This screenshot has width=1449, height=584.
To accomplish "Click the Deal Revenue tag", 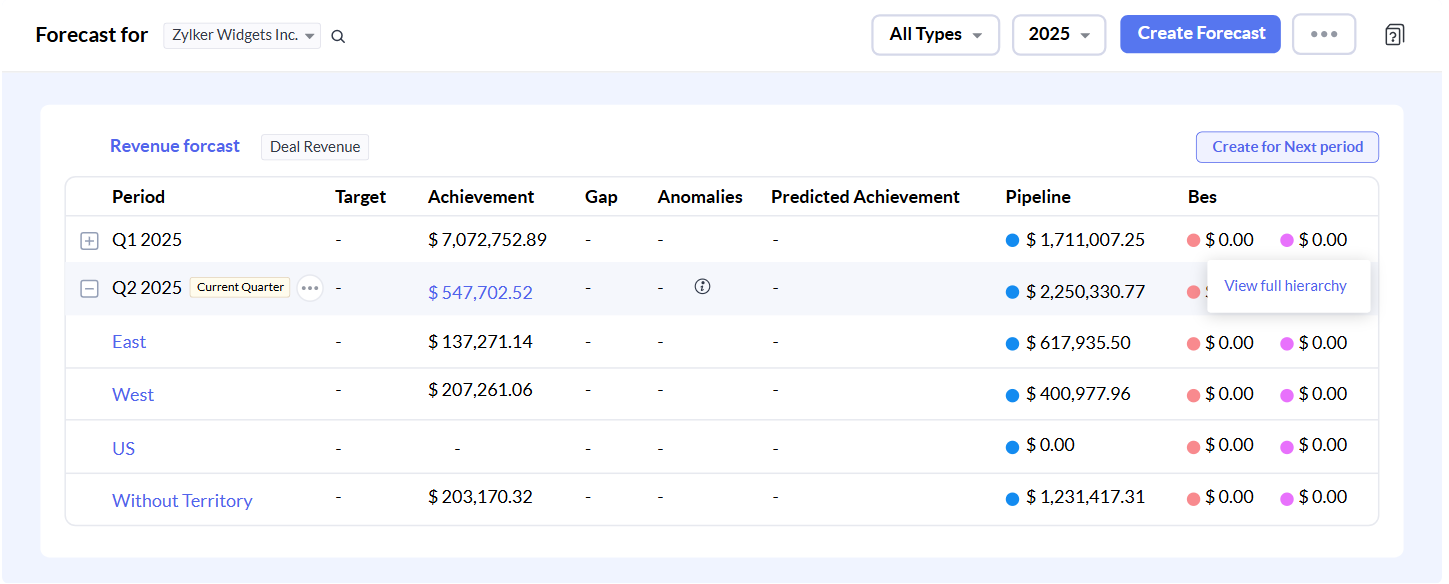I will pyautogui.click(x=315, y=147).
